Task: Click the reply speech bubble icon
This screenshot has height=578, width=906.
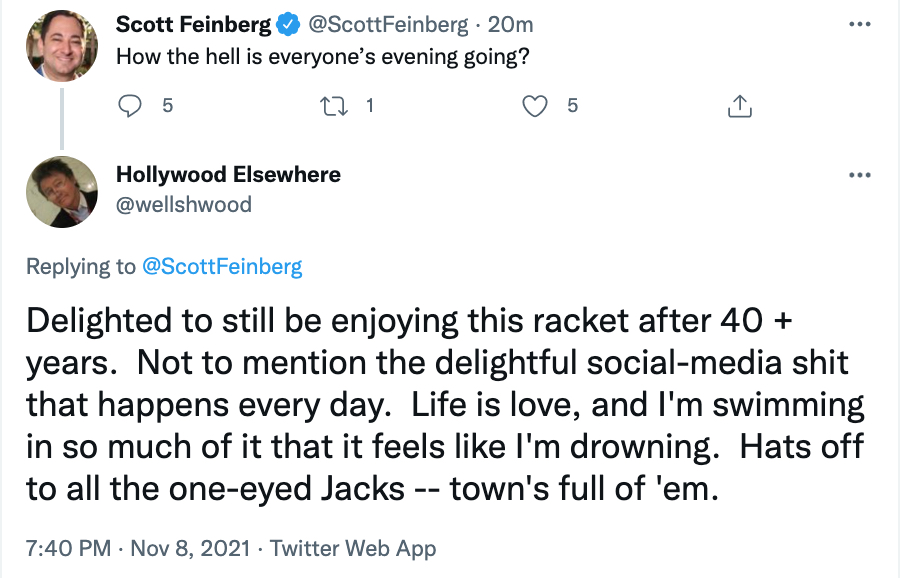Action: click(x=131, y=105)
